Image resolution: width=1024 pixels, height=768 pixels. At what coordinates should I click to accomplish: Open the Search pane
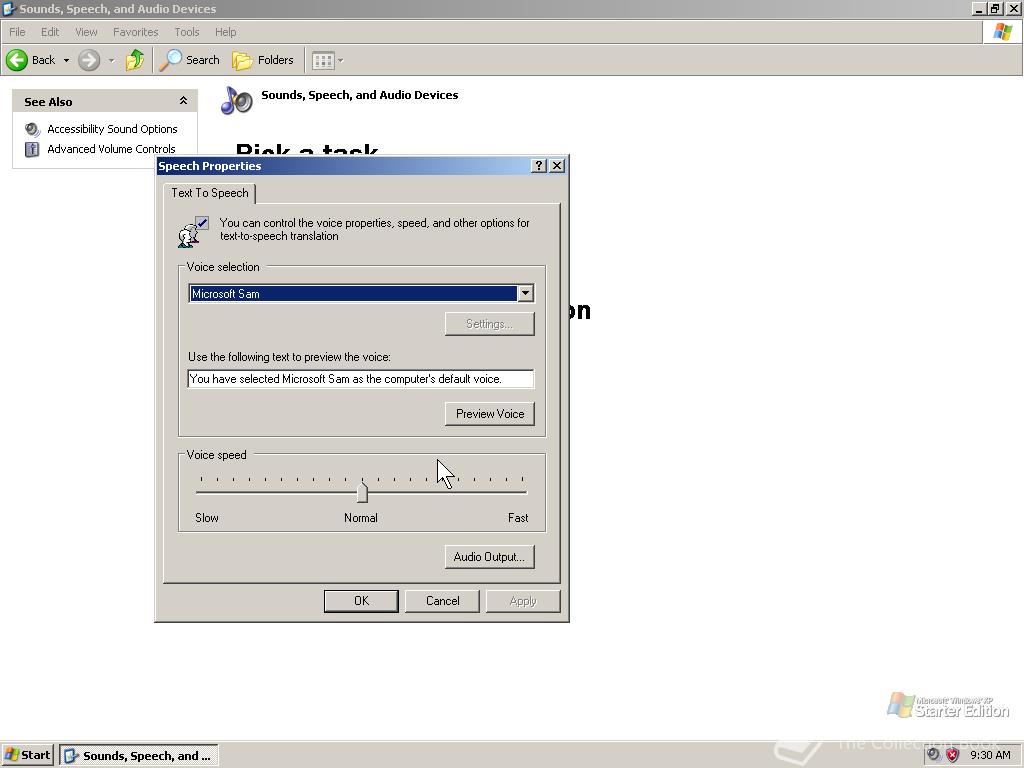(x=190, y=60)
